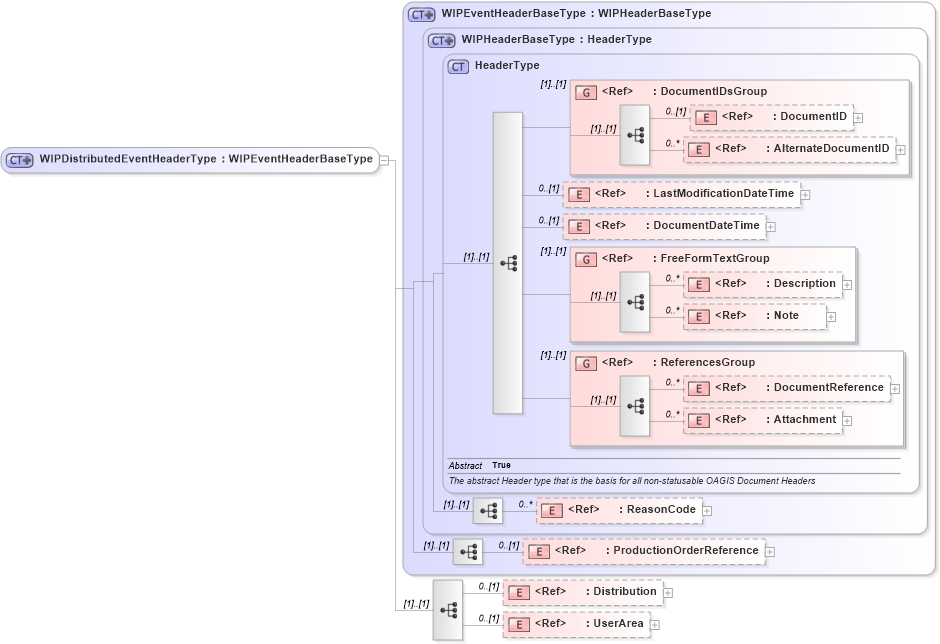Click the sequence compositor icon inside HeaderType
Screen dimensions: 940x644
pos(510,262)
